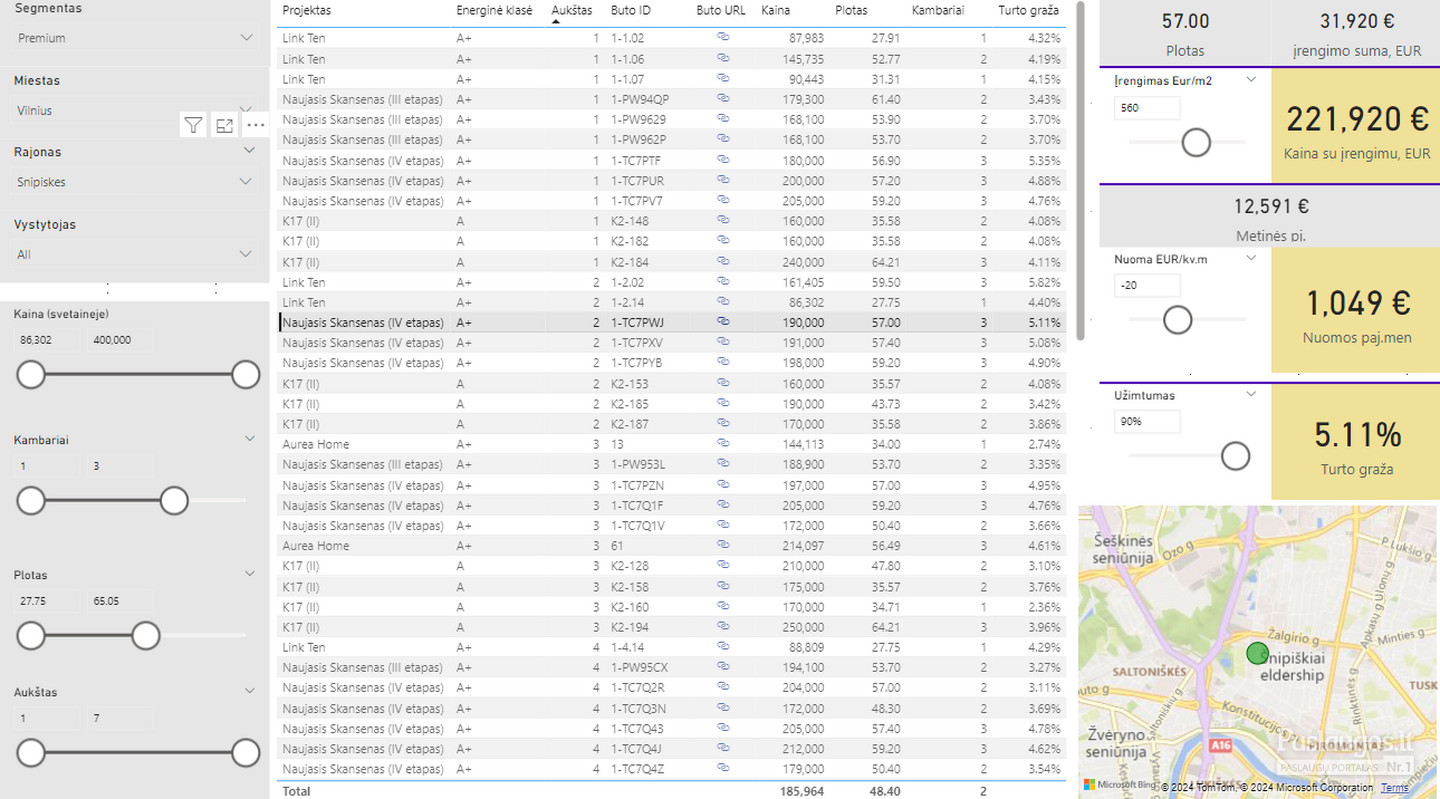Open the Miestas Vilnius dropdown

click(x=247, y=110)
